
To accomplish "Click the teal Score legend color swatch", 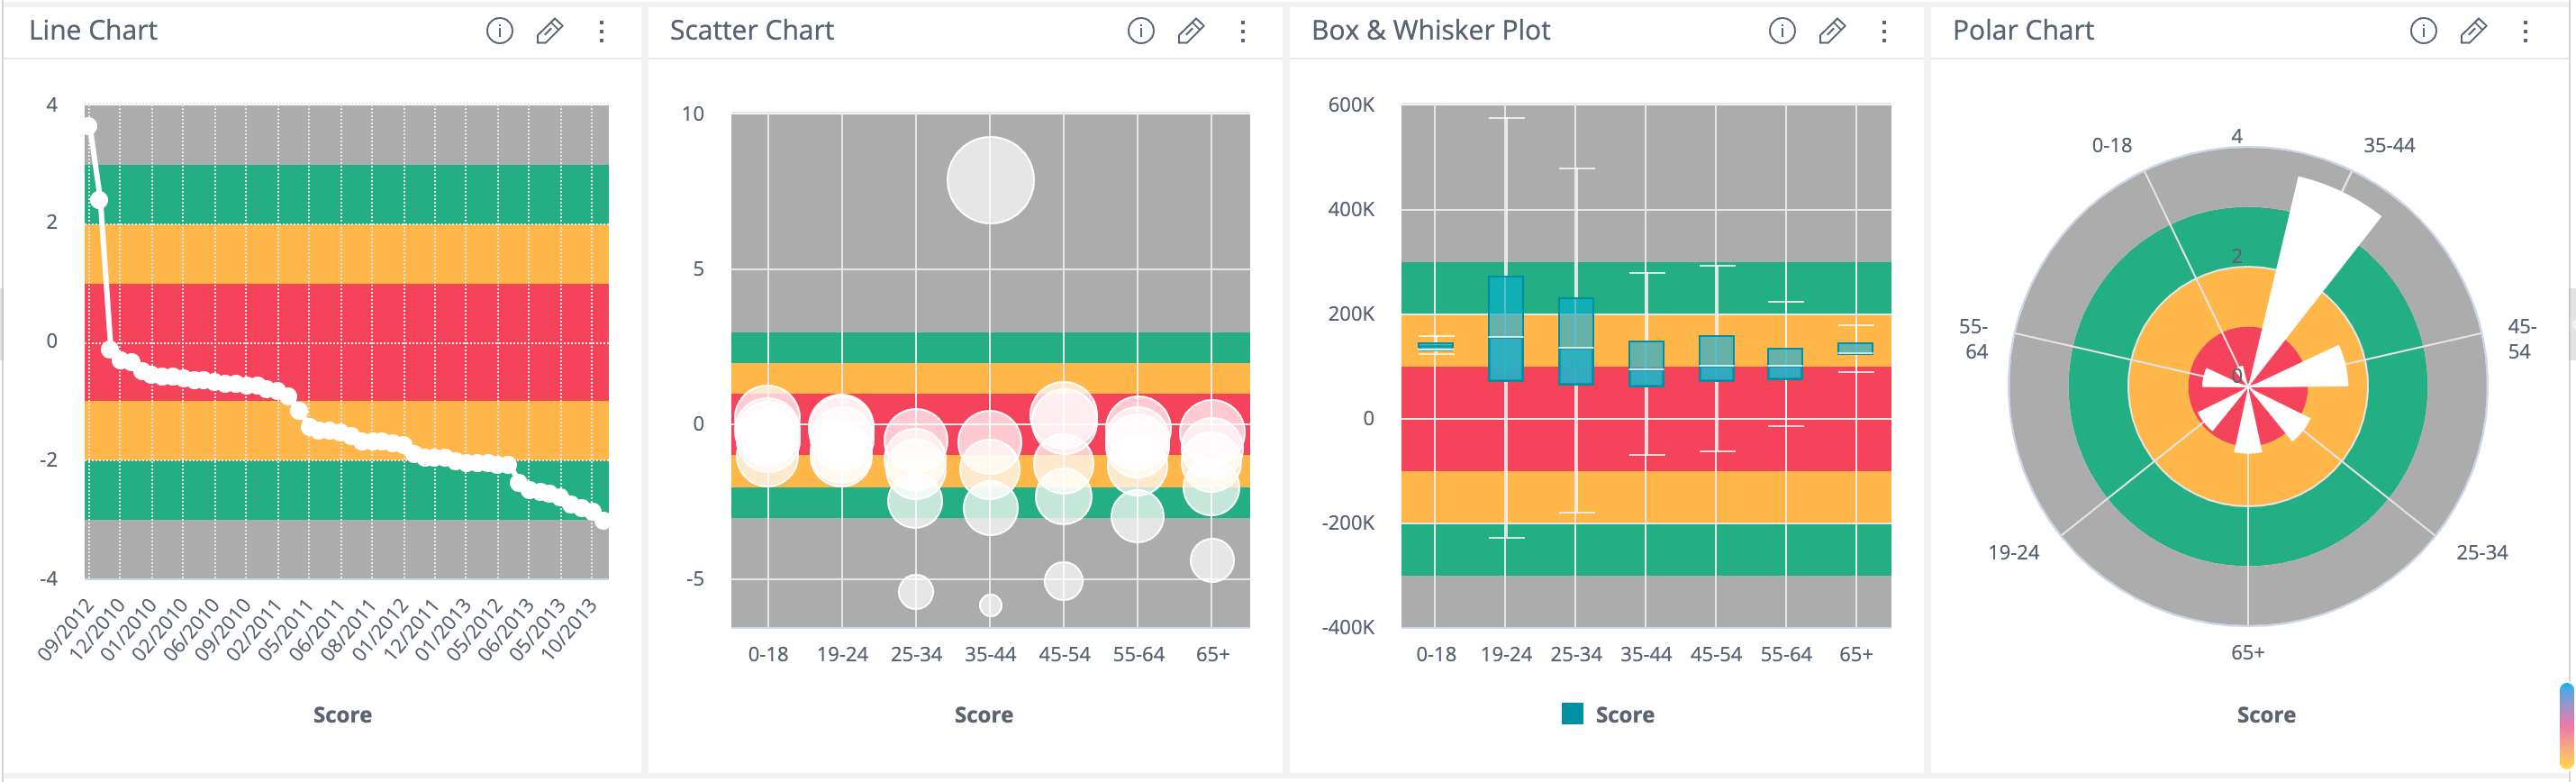I will click(1572, 713).
